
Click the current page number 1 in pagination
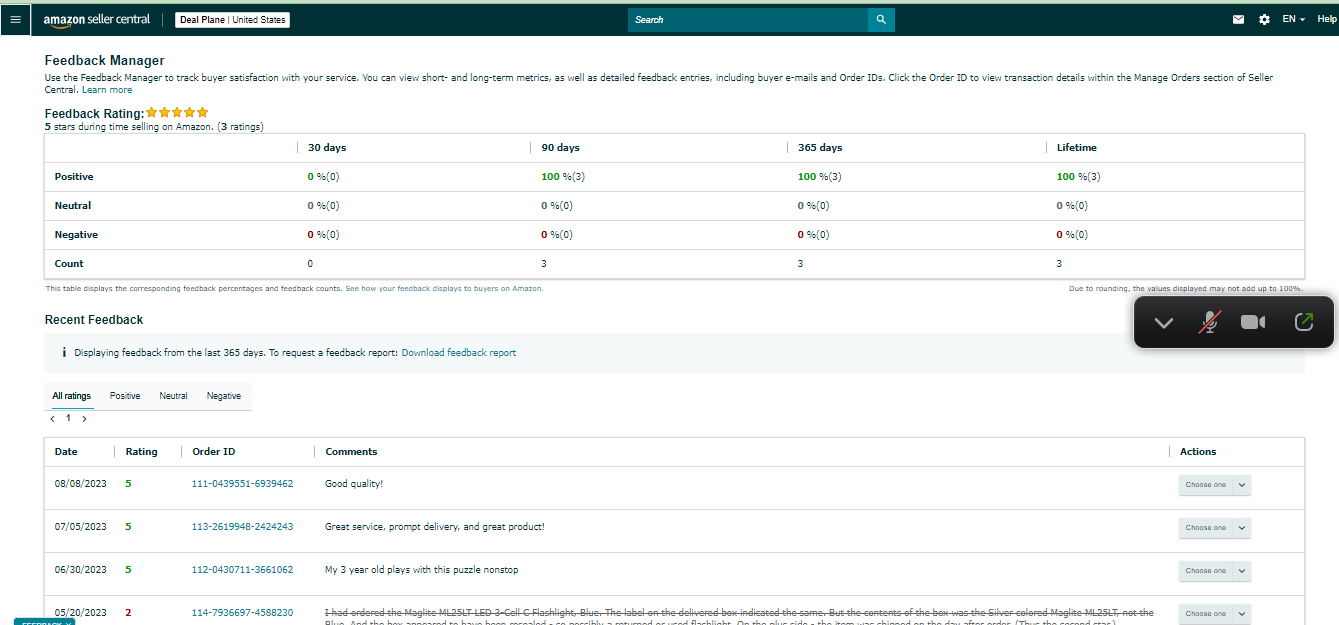[x=68, y=419]
